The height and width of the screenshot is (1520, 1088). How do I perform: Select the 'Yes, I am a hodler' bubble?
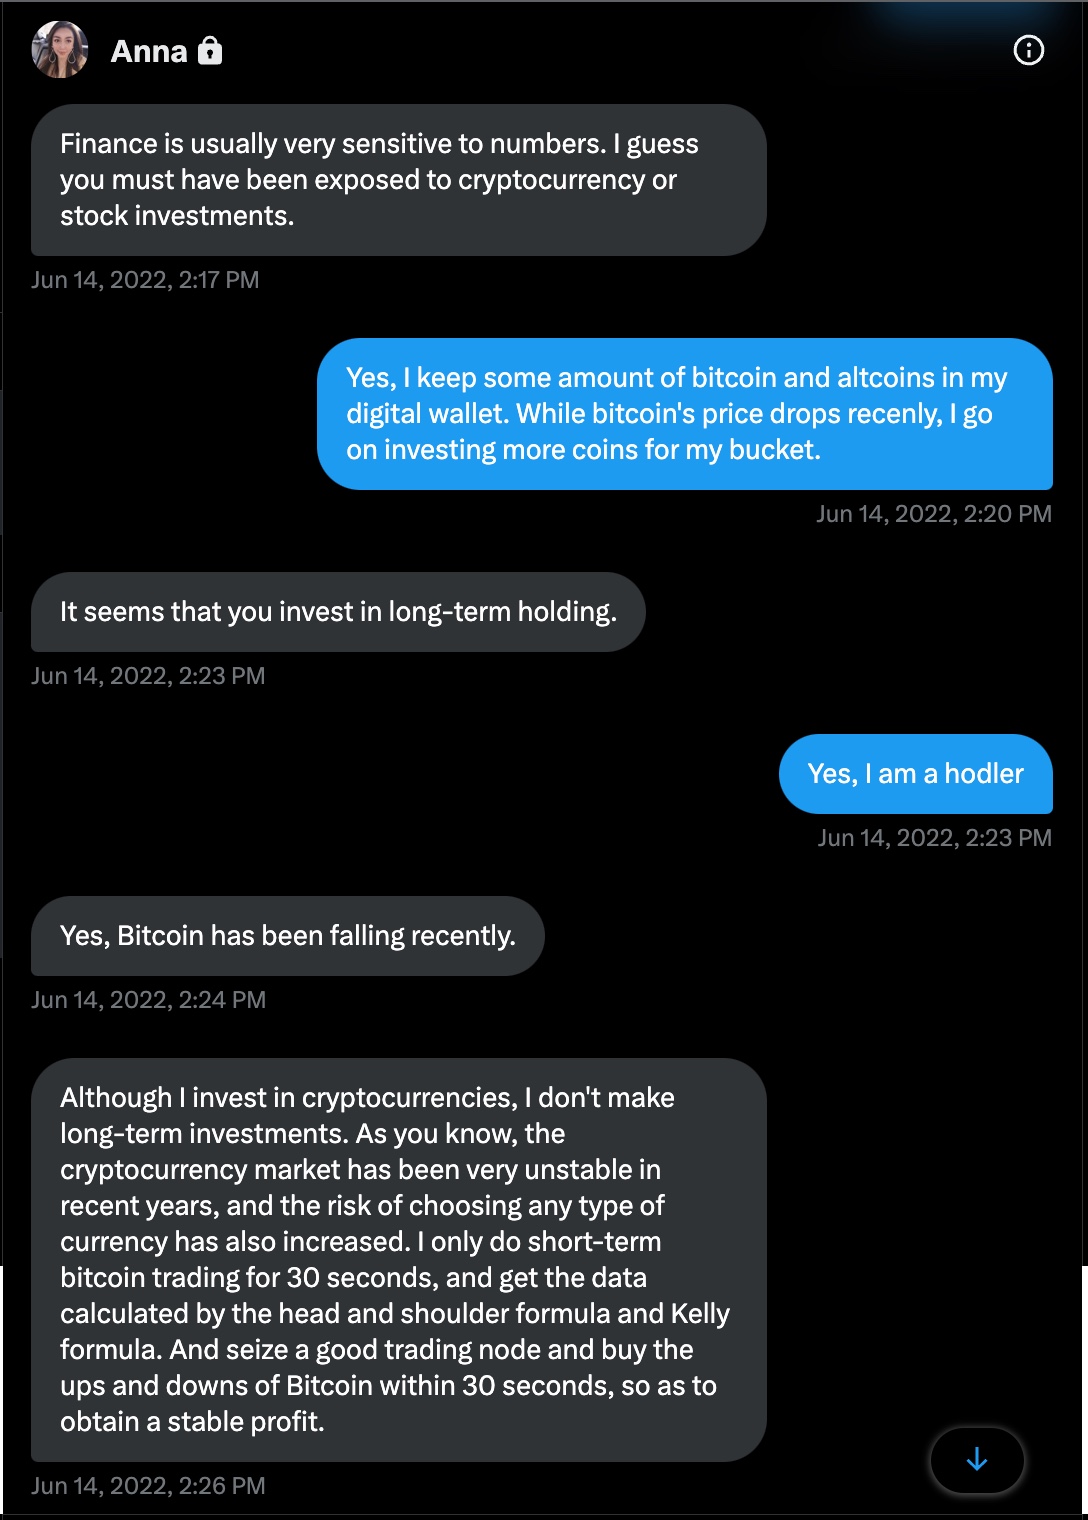(915, 774)
